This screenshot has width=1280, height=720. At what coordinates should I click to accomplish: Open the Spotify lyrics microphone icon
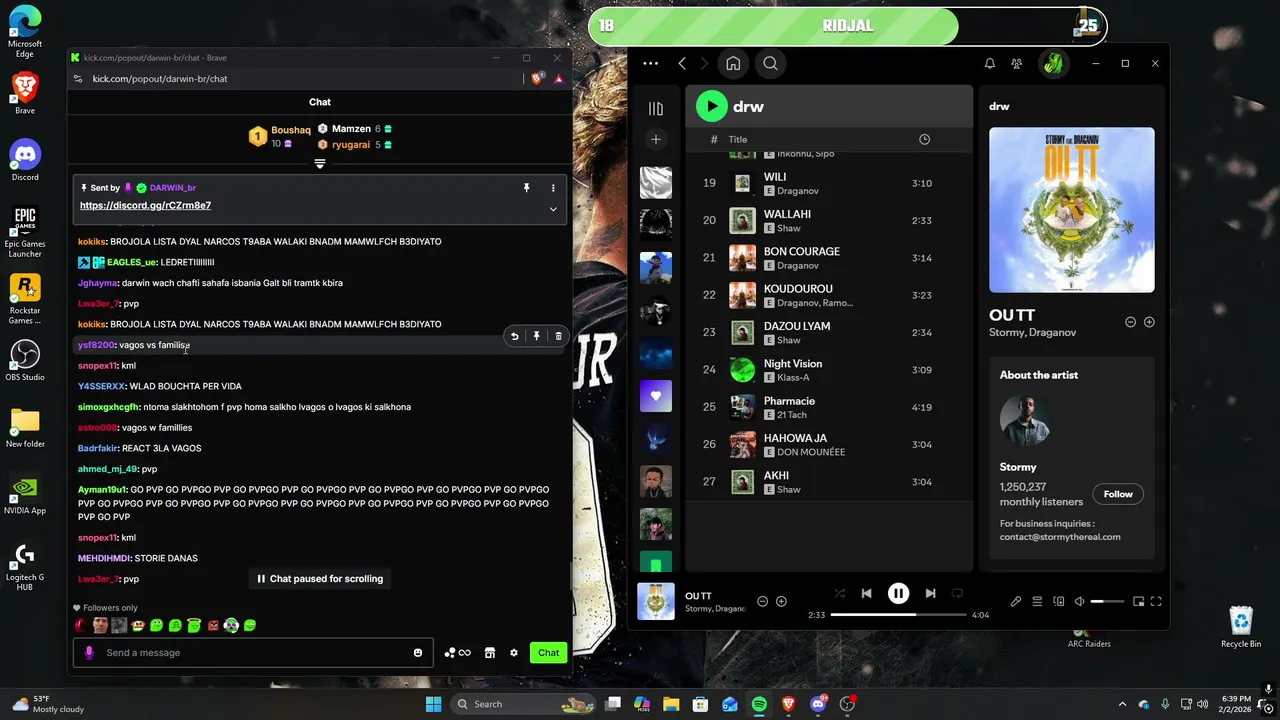(x=1016, y=601)
